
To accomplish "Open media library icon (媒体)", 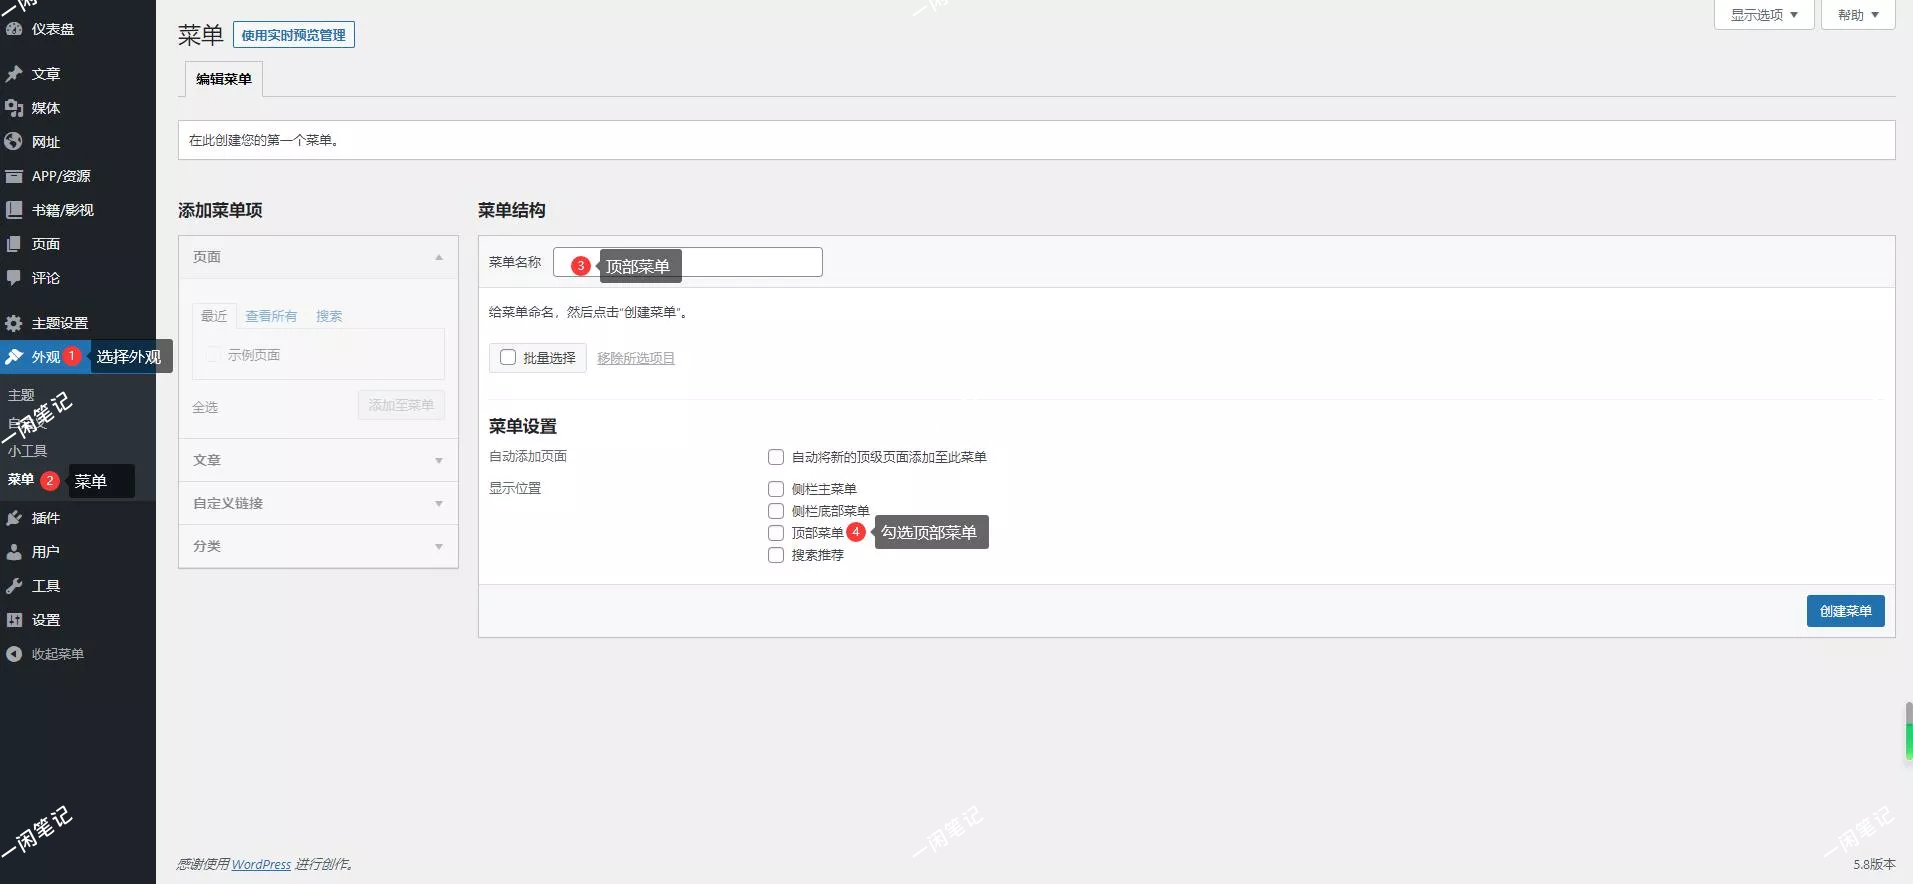I will click(14, 108).
